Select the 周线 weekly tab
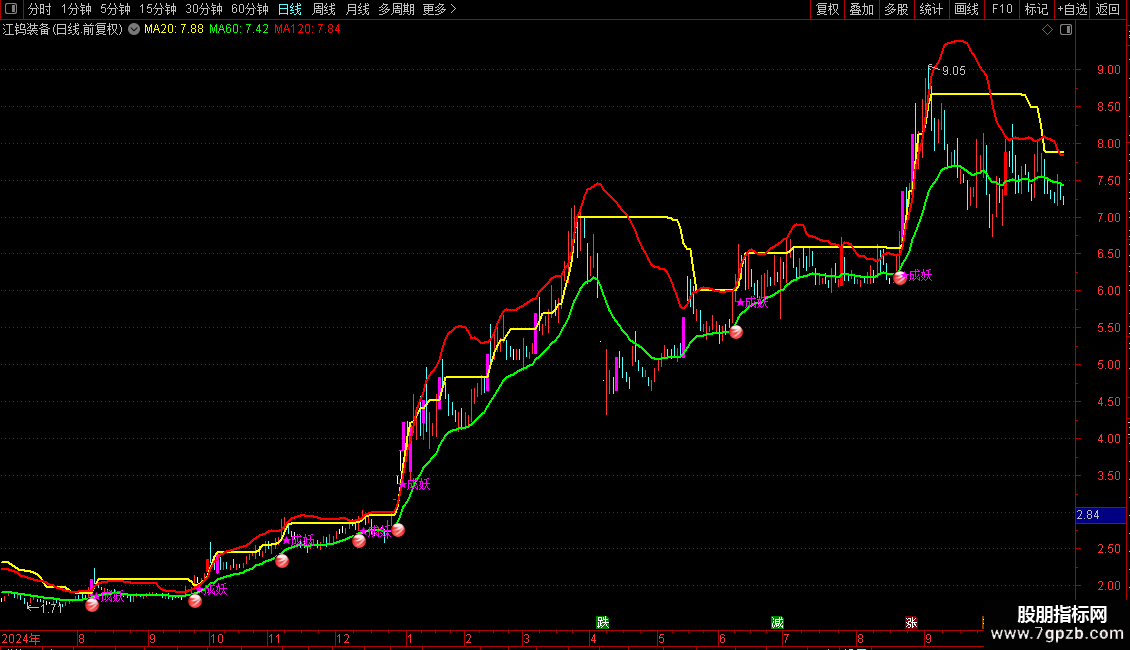 pos(324,9)
